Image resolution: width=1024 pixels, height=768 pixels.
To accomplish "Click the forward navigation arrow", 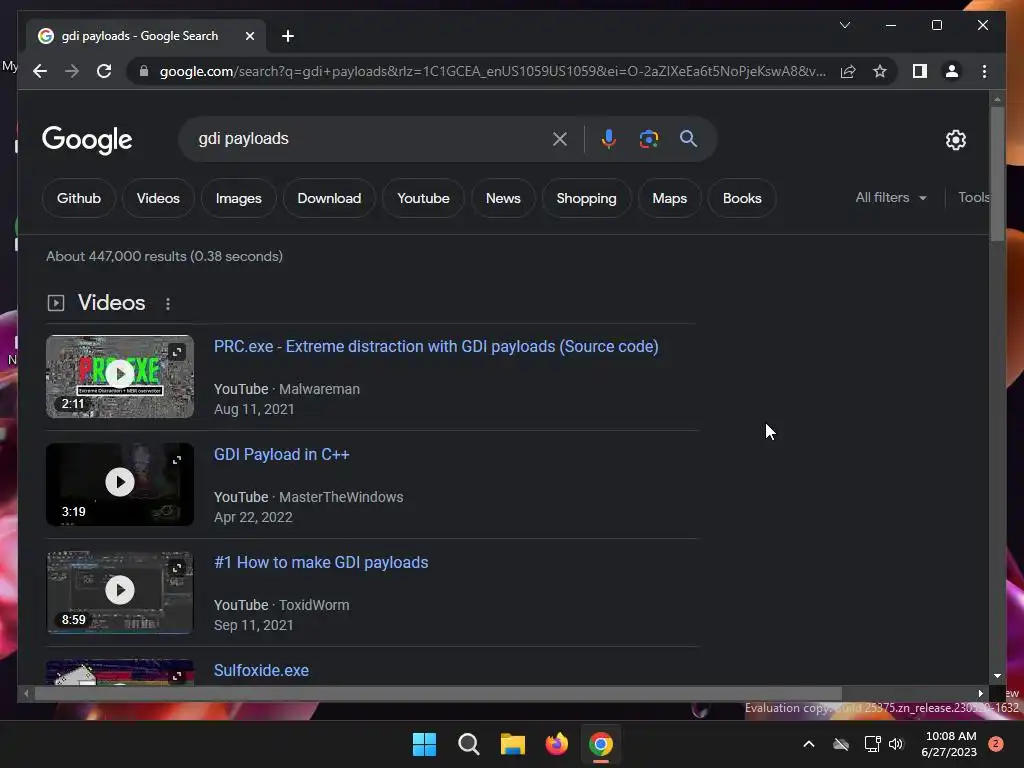I will click(72, 71).
